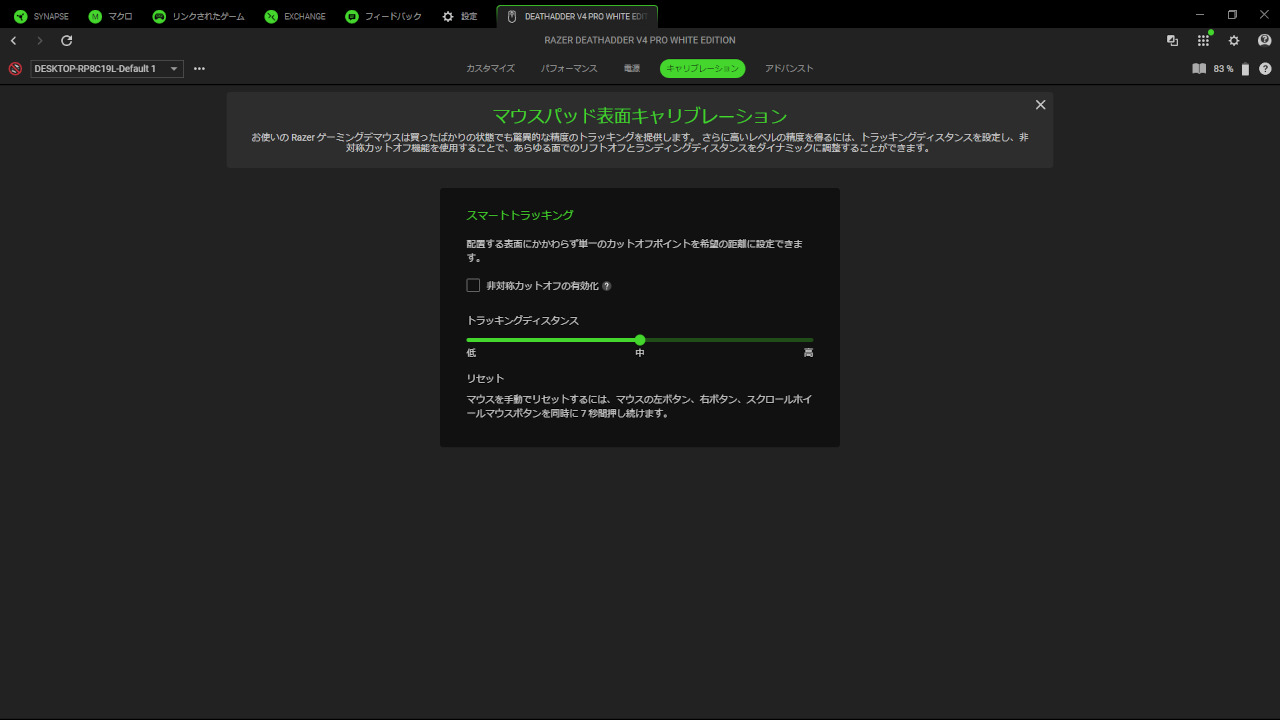Click the 高 label under the slider

[808, 353]
